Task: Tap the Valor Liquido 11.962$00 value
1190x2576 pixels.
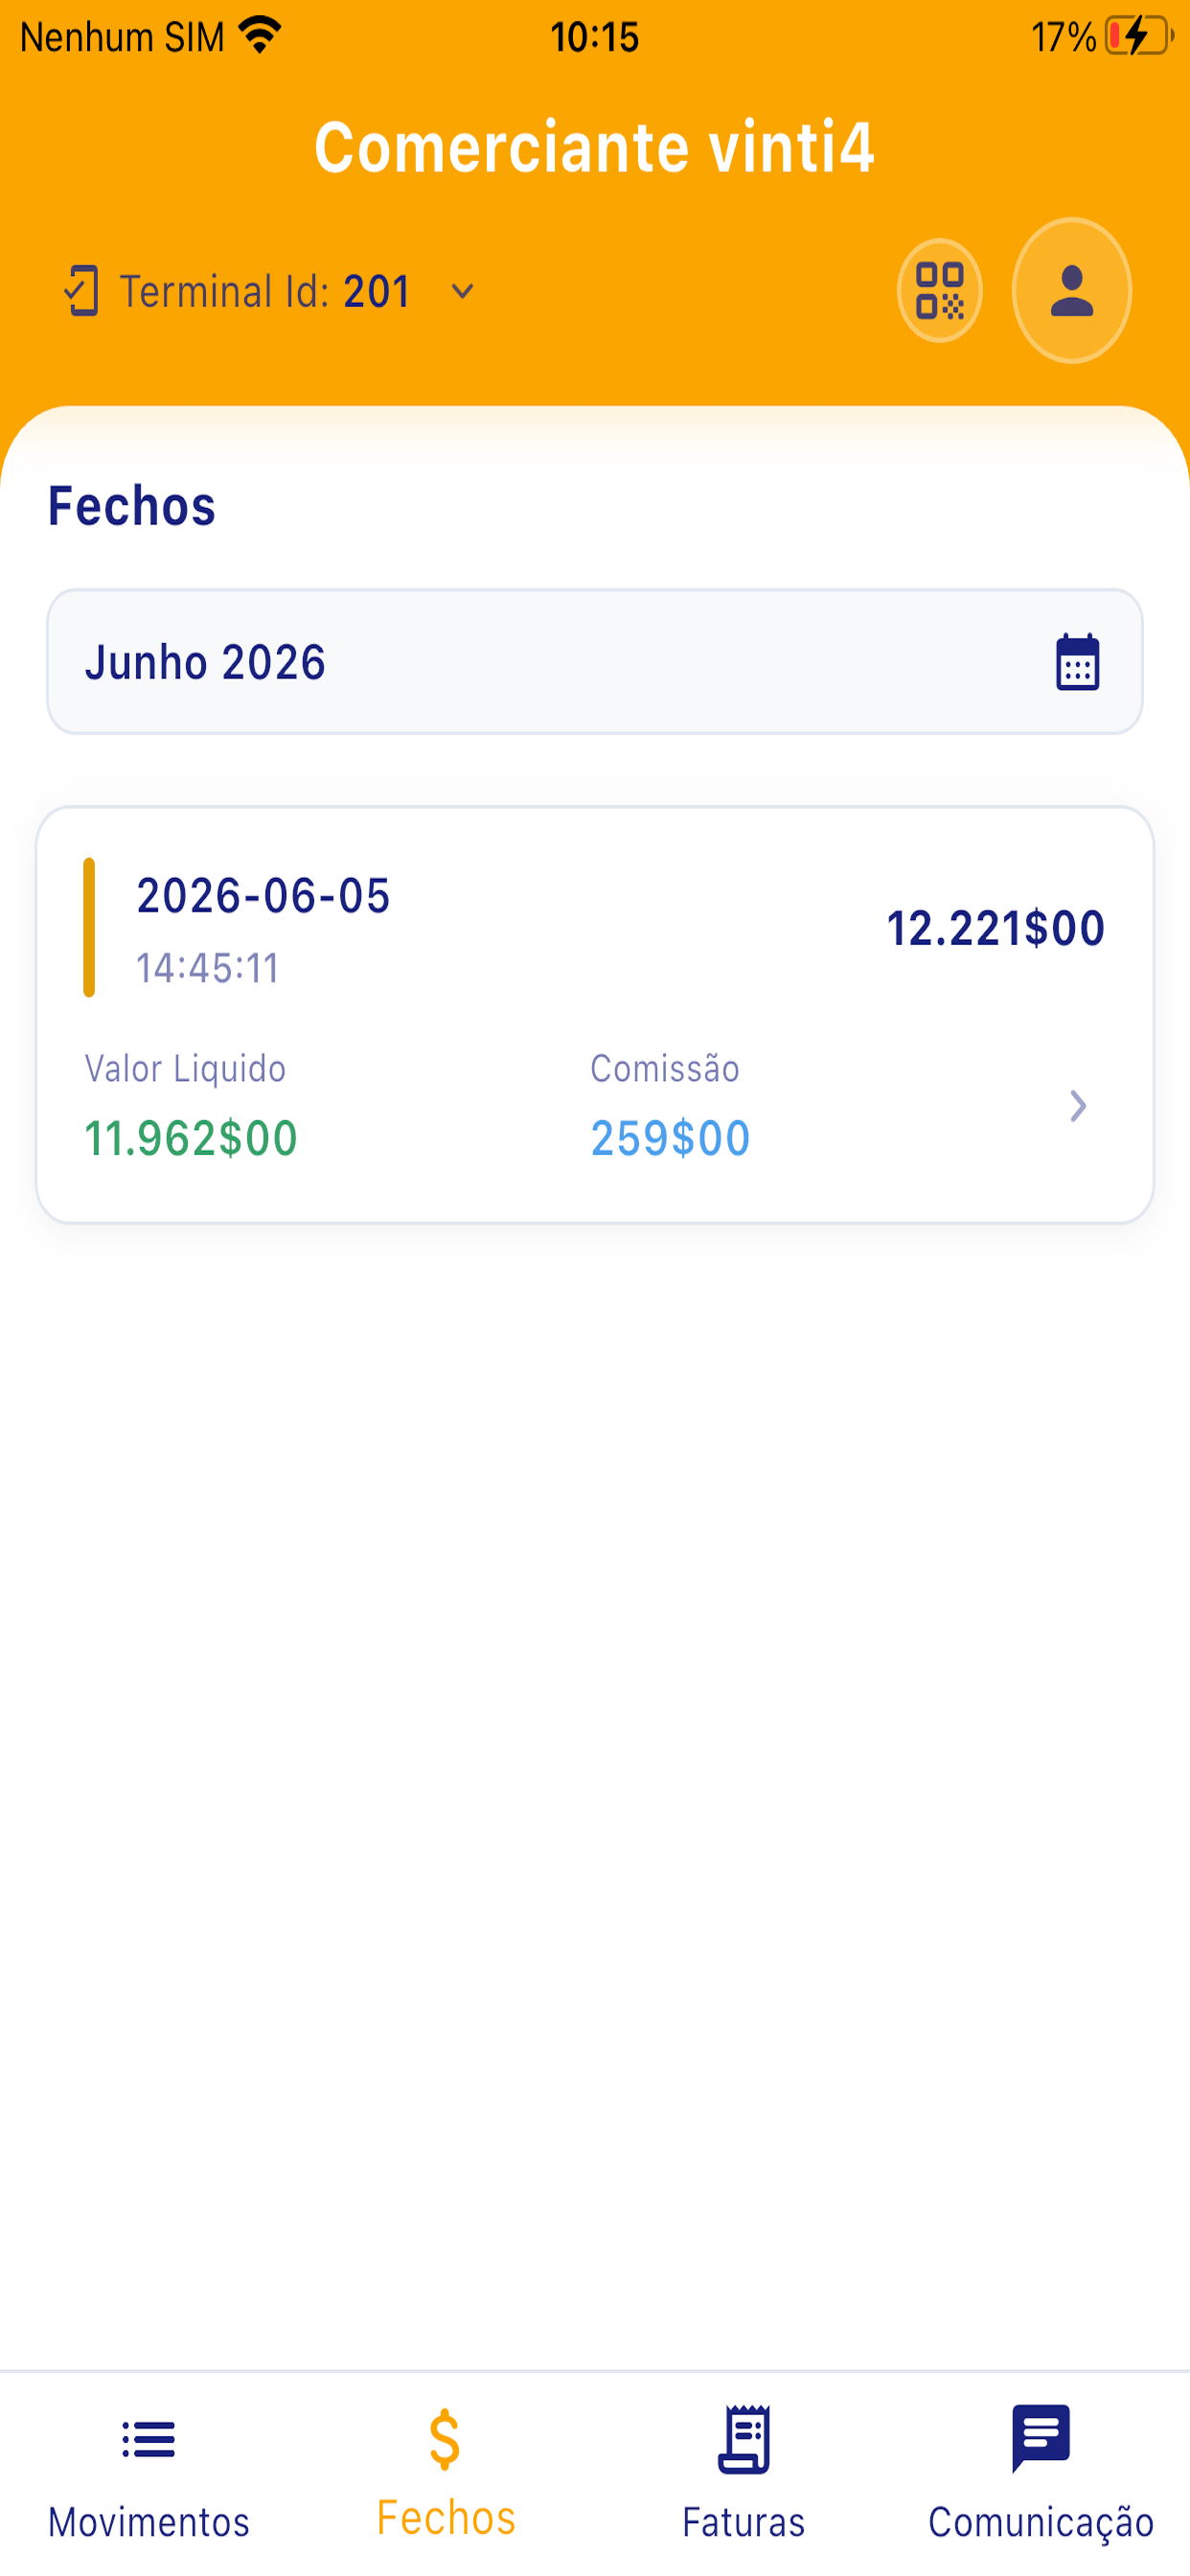Action: click(x=191, y=1138)
